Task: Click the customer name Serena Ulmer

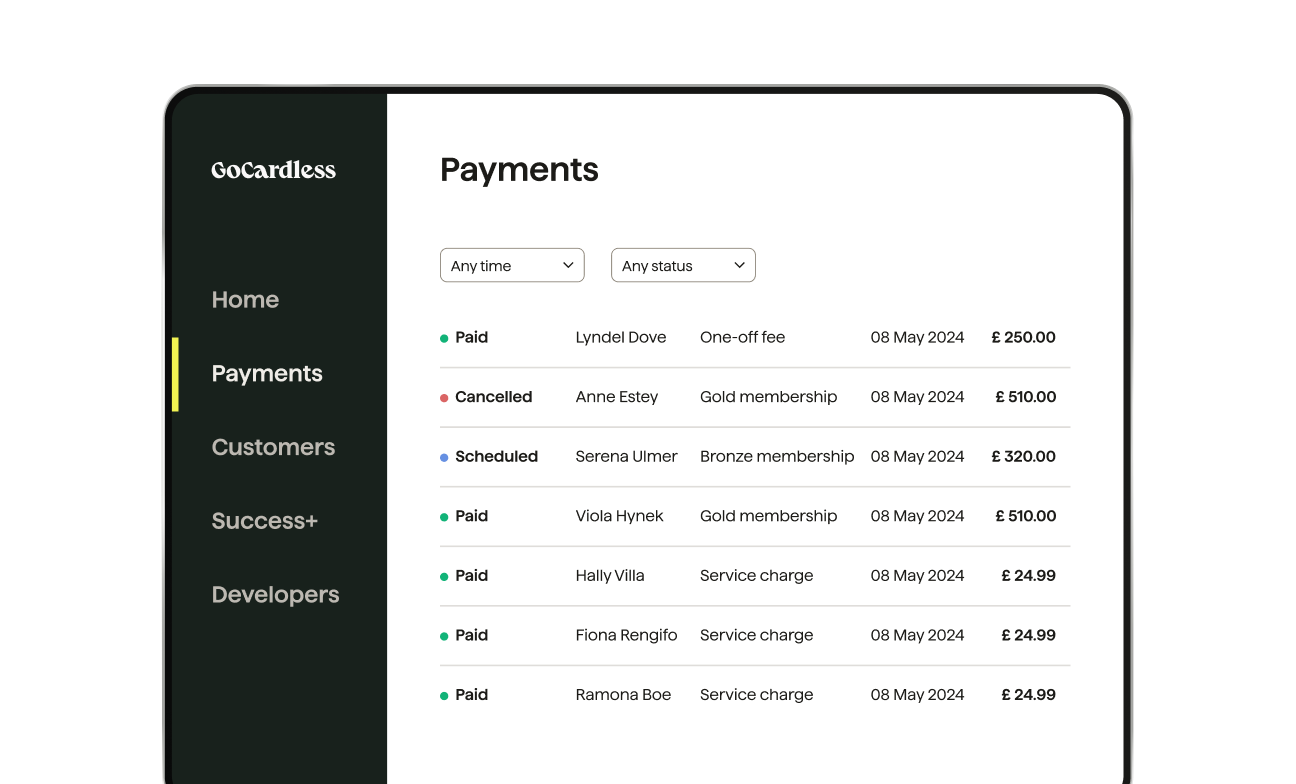Action: click(626, 457)
